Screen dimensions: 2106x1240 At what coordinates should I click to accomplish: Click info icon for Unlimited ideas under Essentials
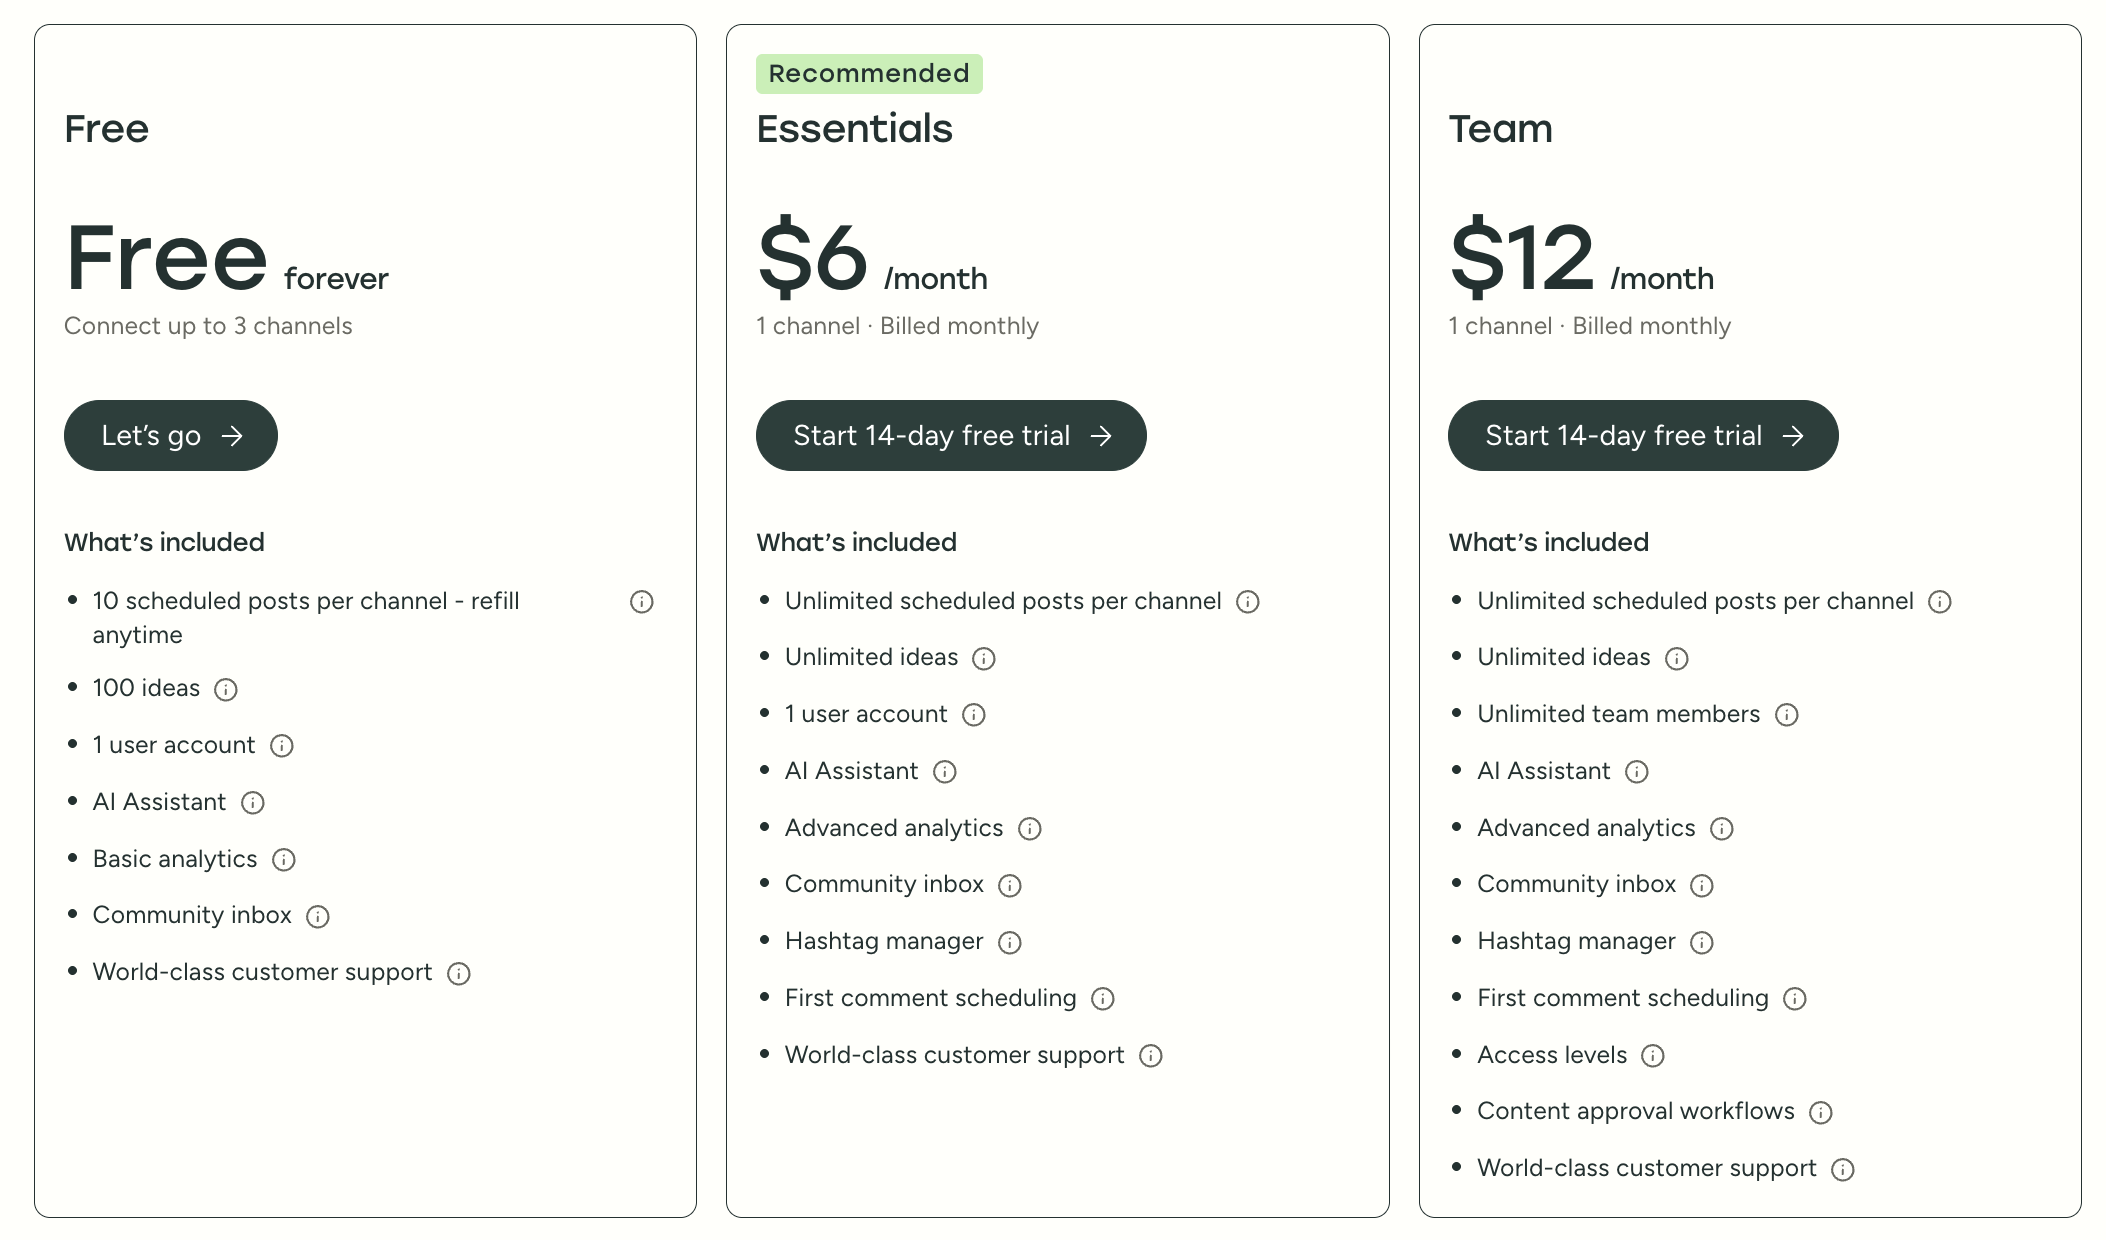985,658
